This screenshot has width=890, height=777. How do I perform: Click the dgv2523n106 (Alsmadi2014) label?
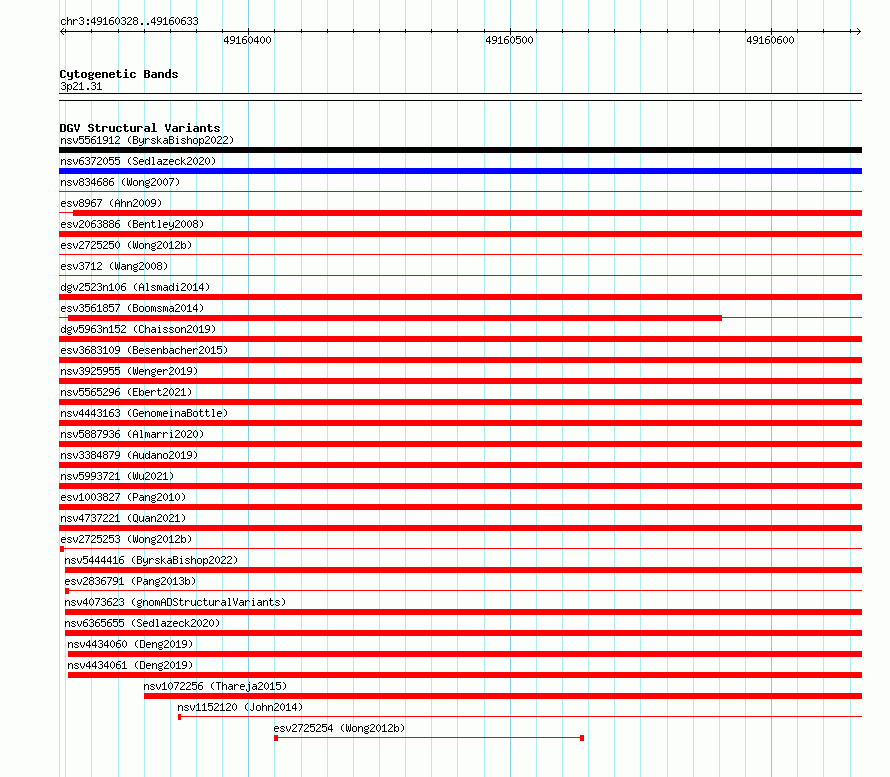tap(135, 287)
